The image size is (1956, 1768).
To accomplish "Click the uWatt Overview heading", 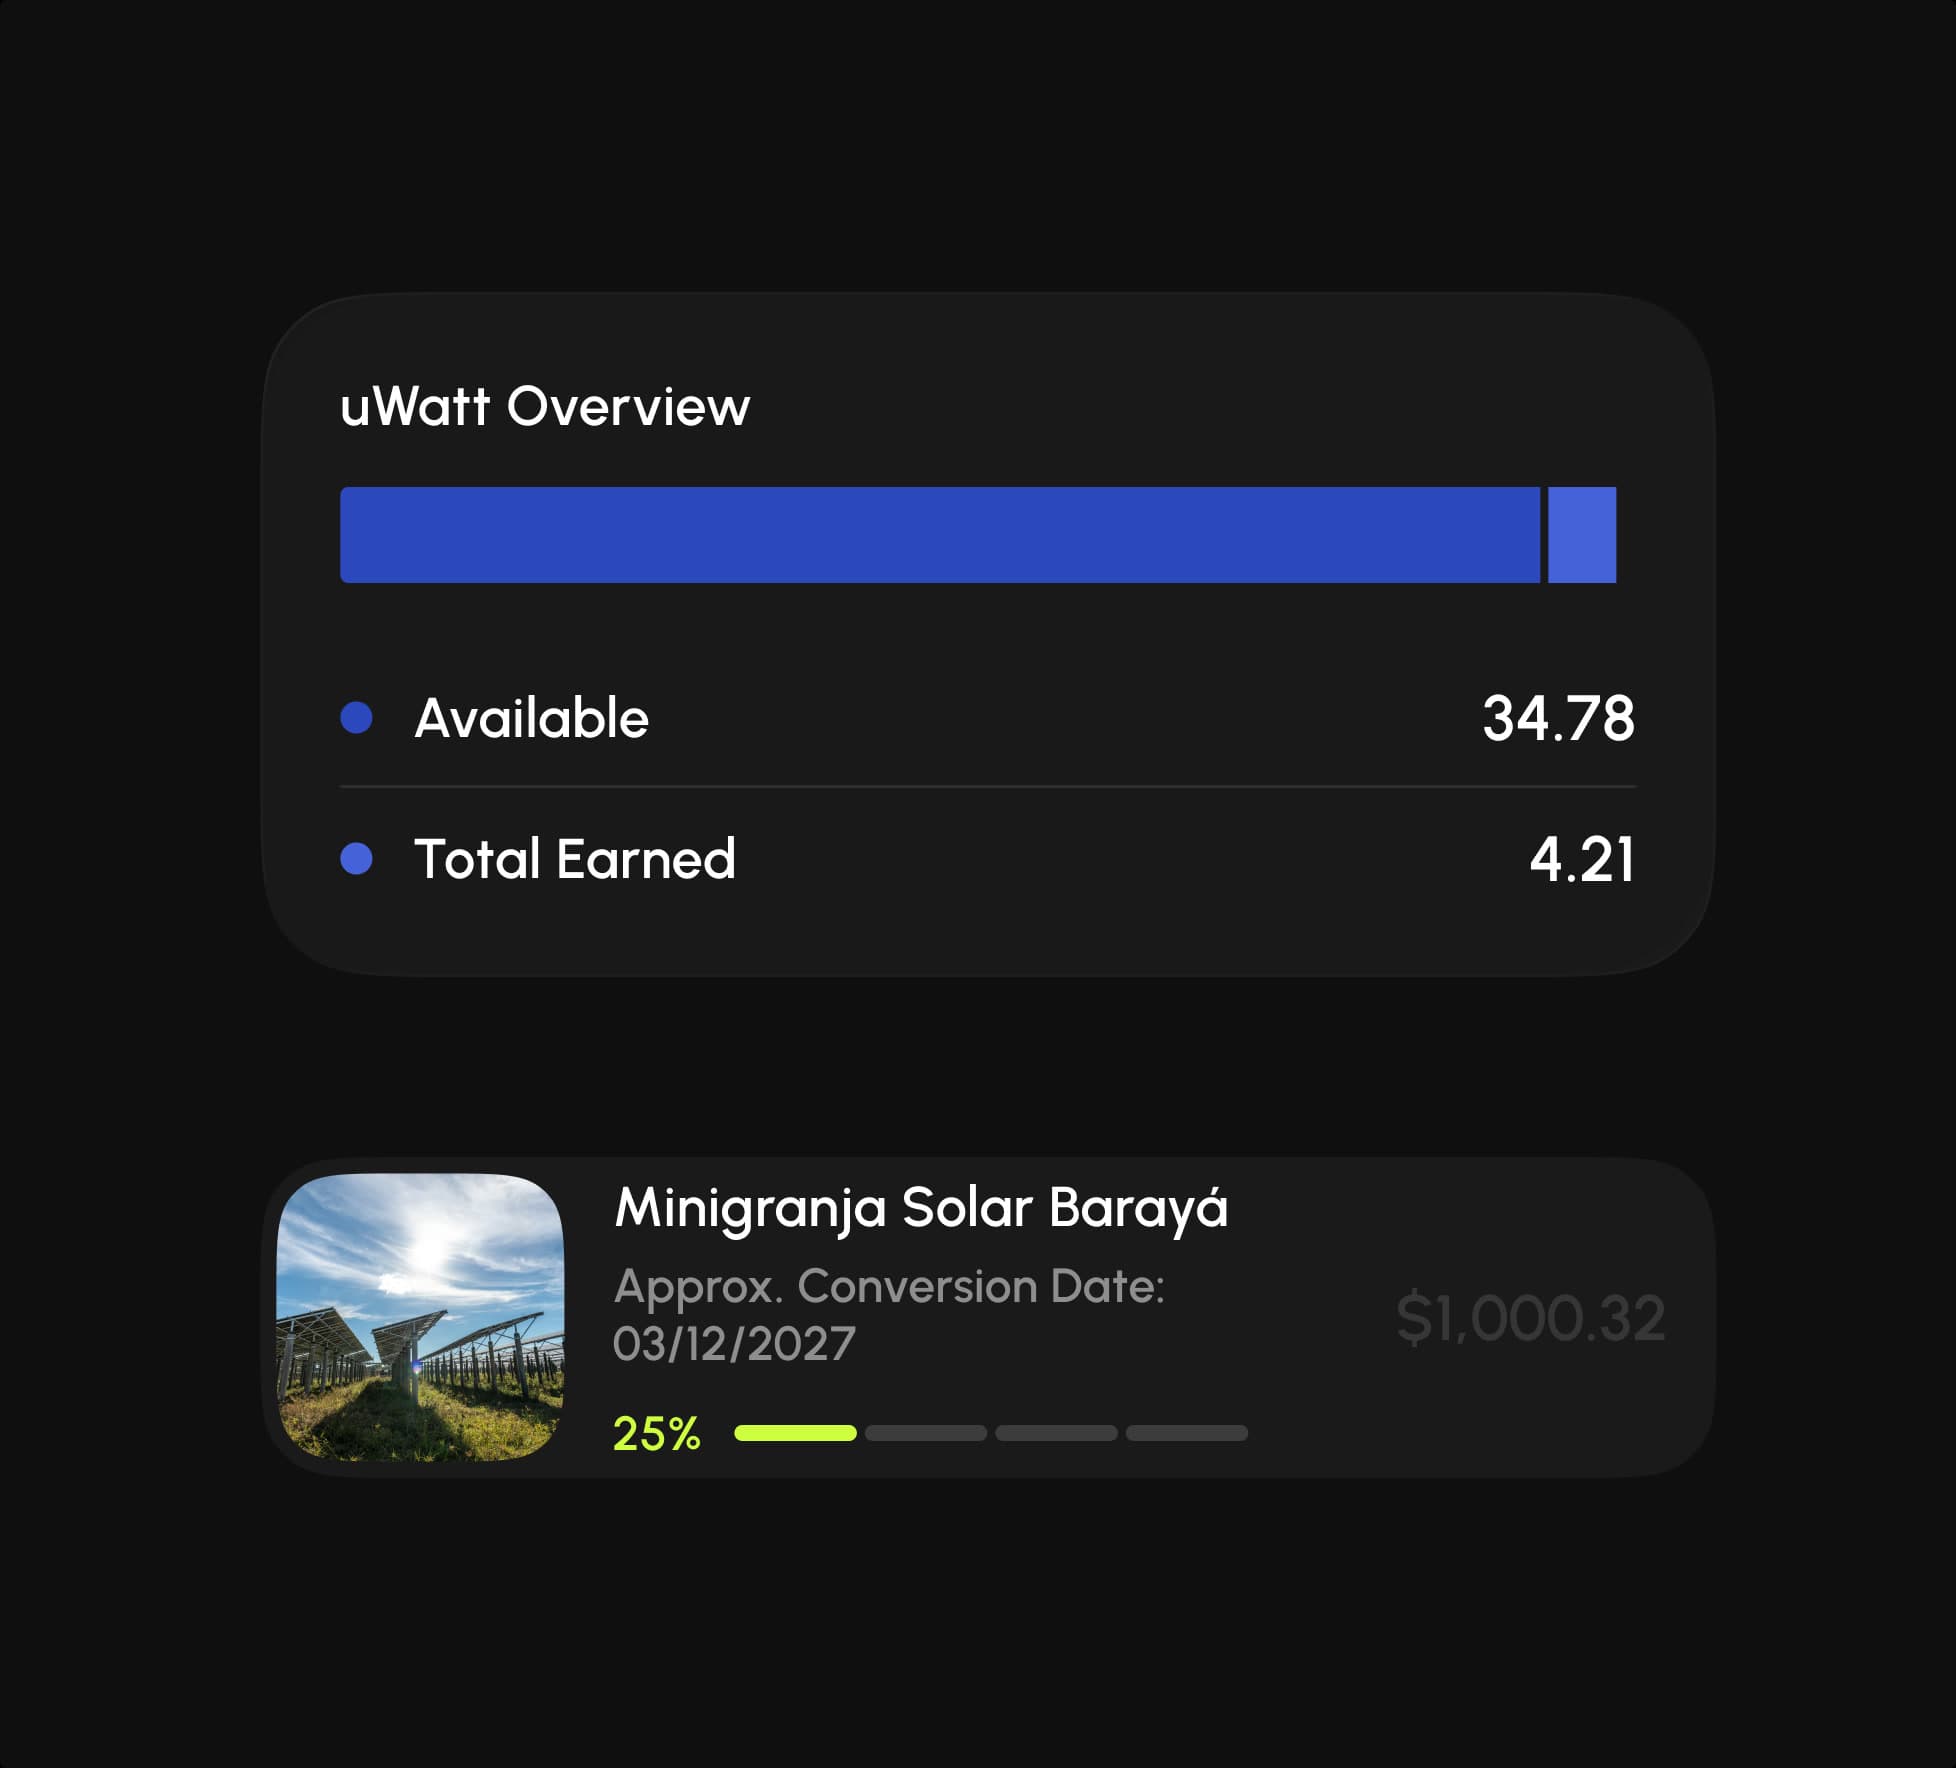I will pos(545,406).
